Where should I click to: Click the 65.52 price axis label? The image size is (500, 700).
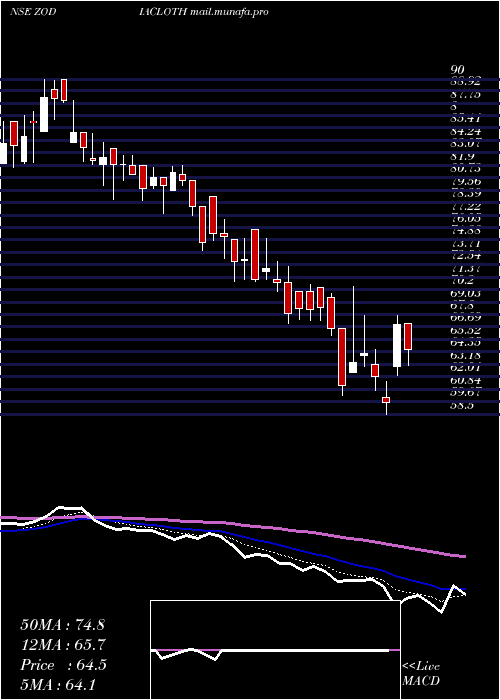pos(465,331)
